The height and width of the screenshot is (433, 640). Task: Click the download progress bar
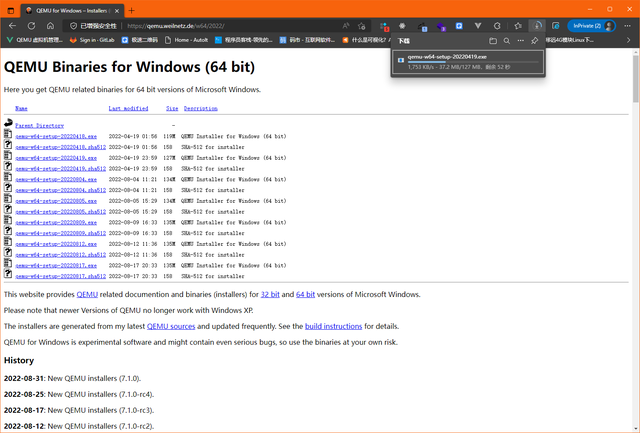(x=473, y=62)
